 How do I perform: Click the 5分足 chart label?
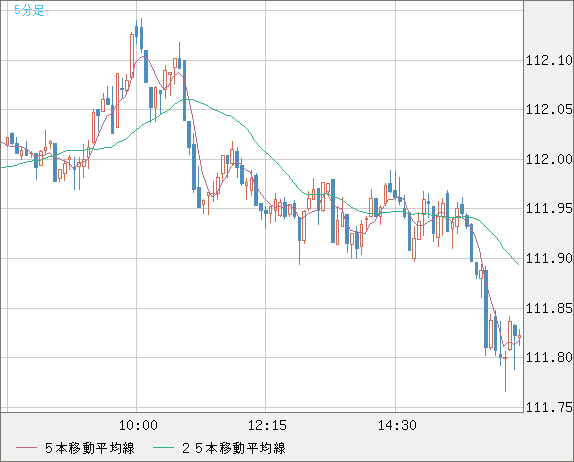tap(29, 10)
